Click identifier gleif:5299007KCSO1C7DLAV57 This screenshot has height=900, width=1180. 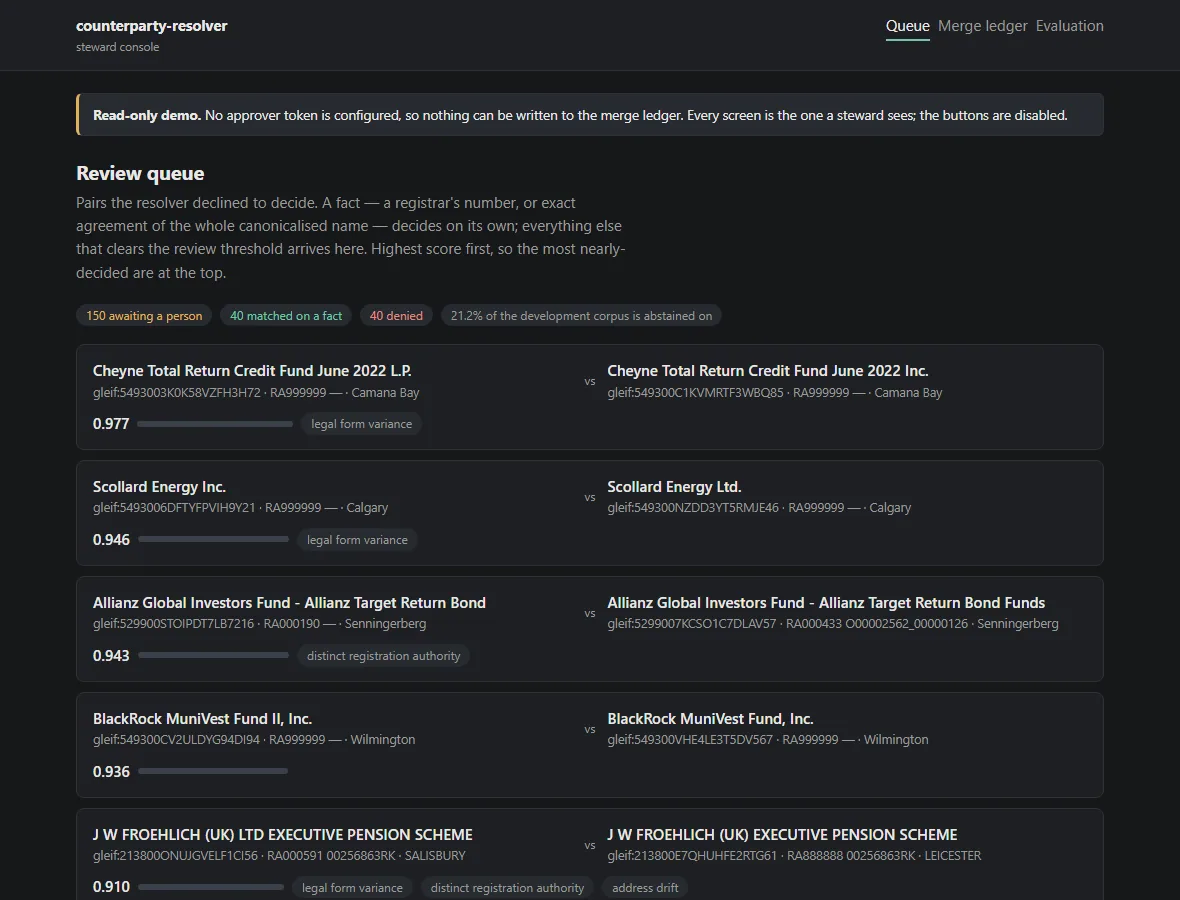tap(692, 624)
